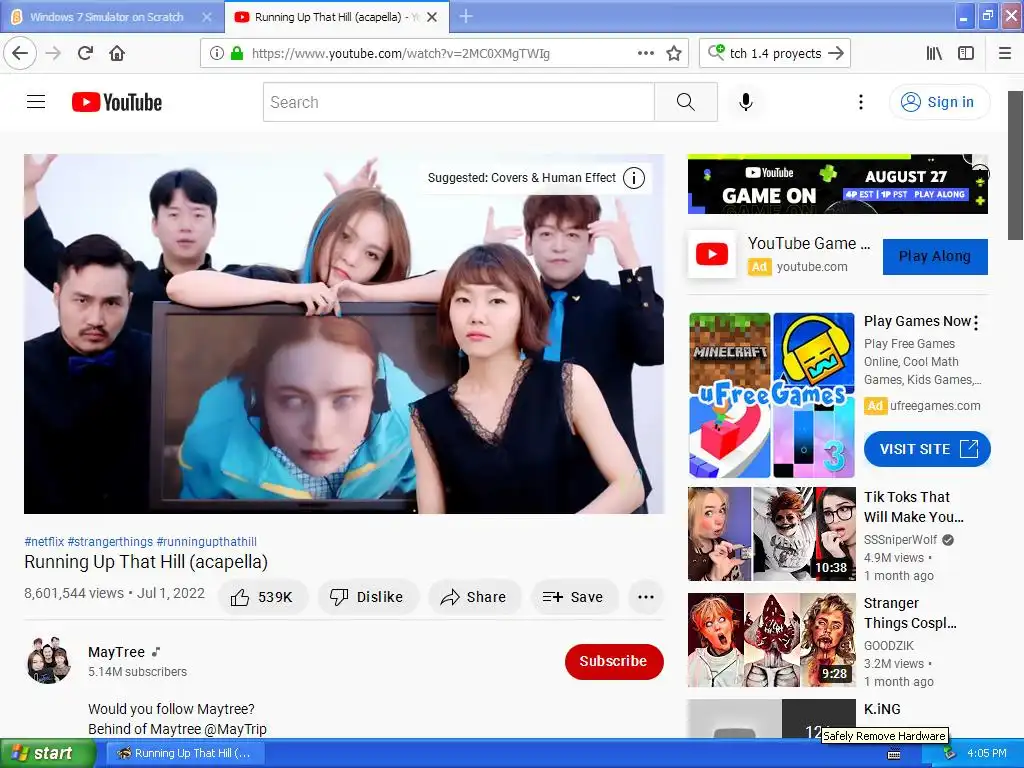
Task: Click browser search box tch 1.4 proyects
Action: pos(775,54)
